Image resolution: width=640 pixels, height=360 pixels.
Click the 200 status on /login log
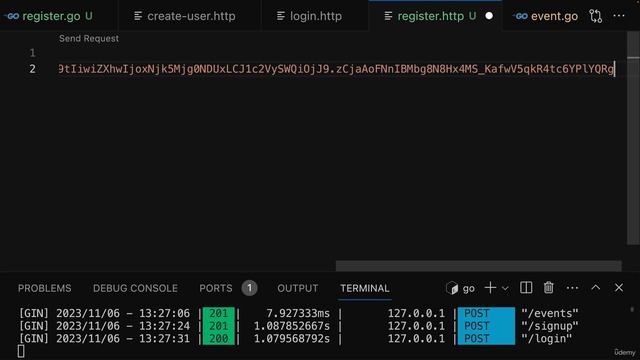pos(219,338)
